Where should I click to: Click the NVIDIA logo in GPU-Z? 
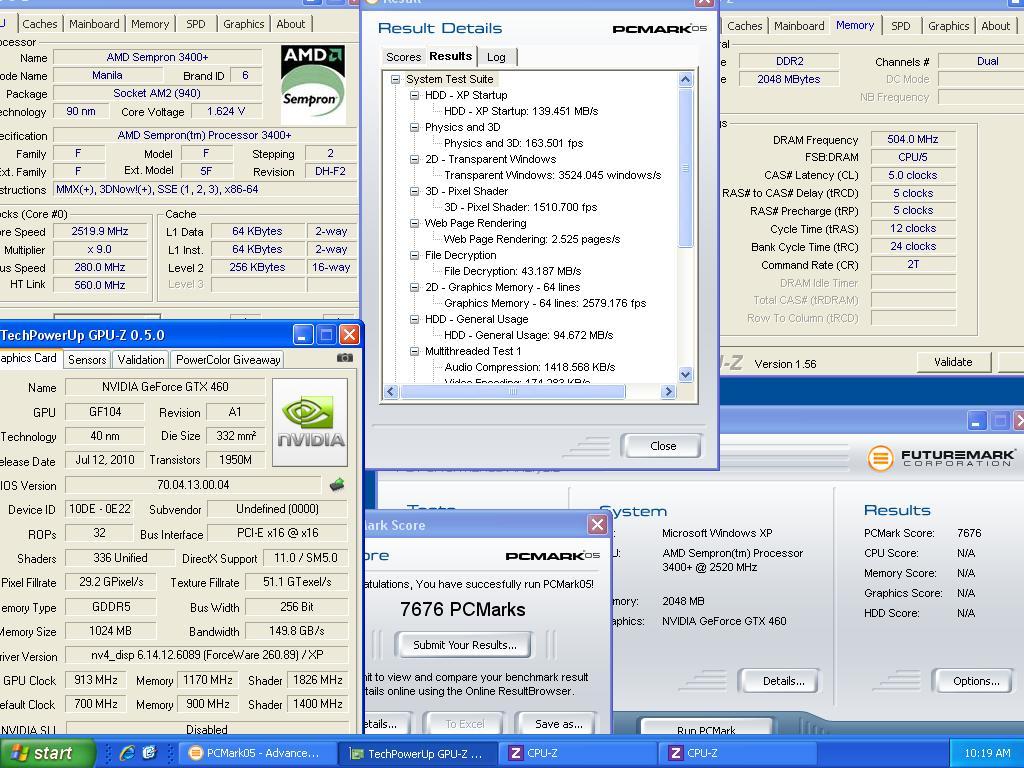(x=310, y=423)
